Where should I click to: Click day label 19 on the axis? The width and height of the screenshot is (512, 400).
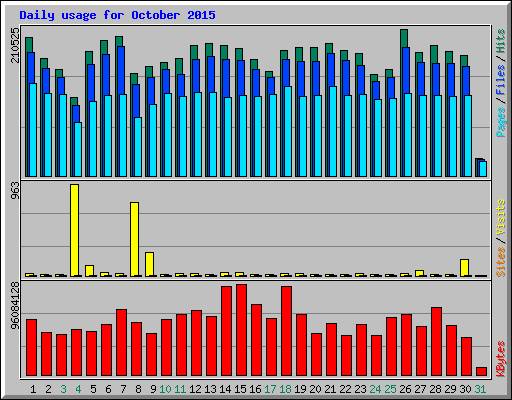click(300, 389)
